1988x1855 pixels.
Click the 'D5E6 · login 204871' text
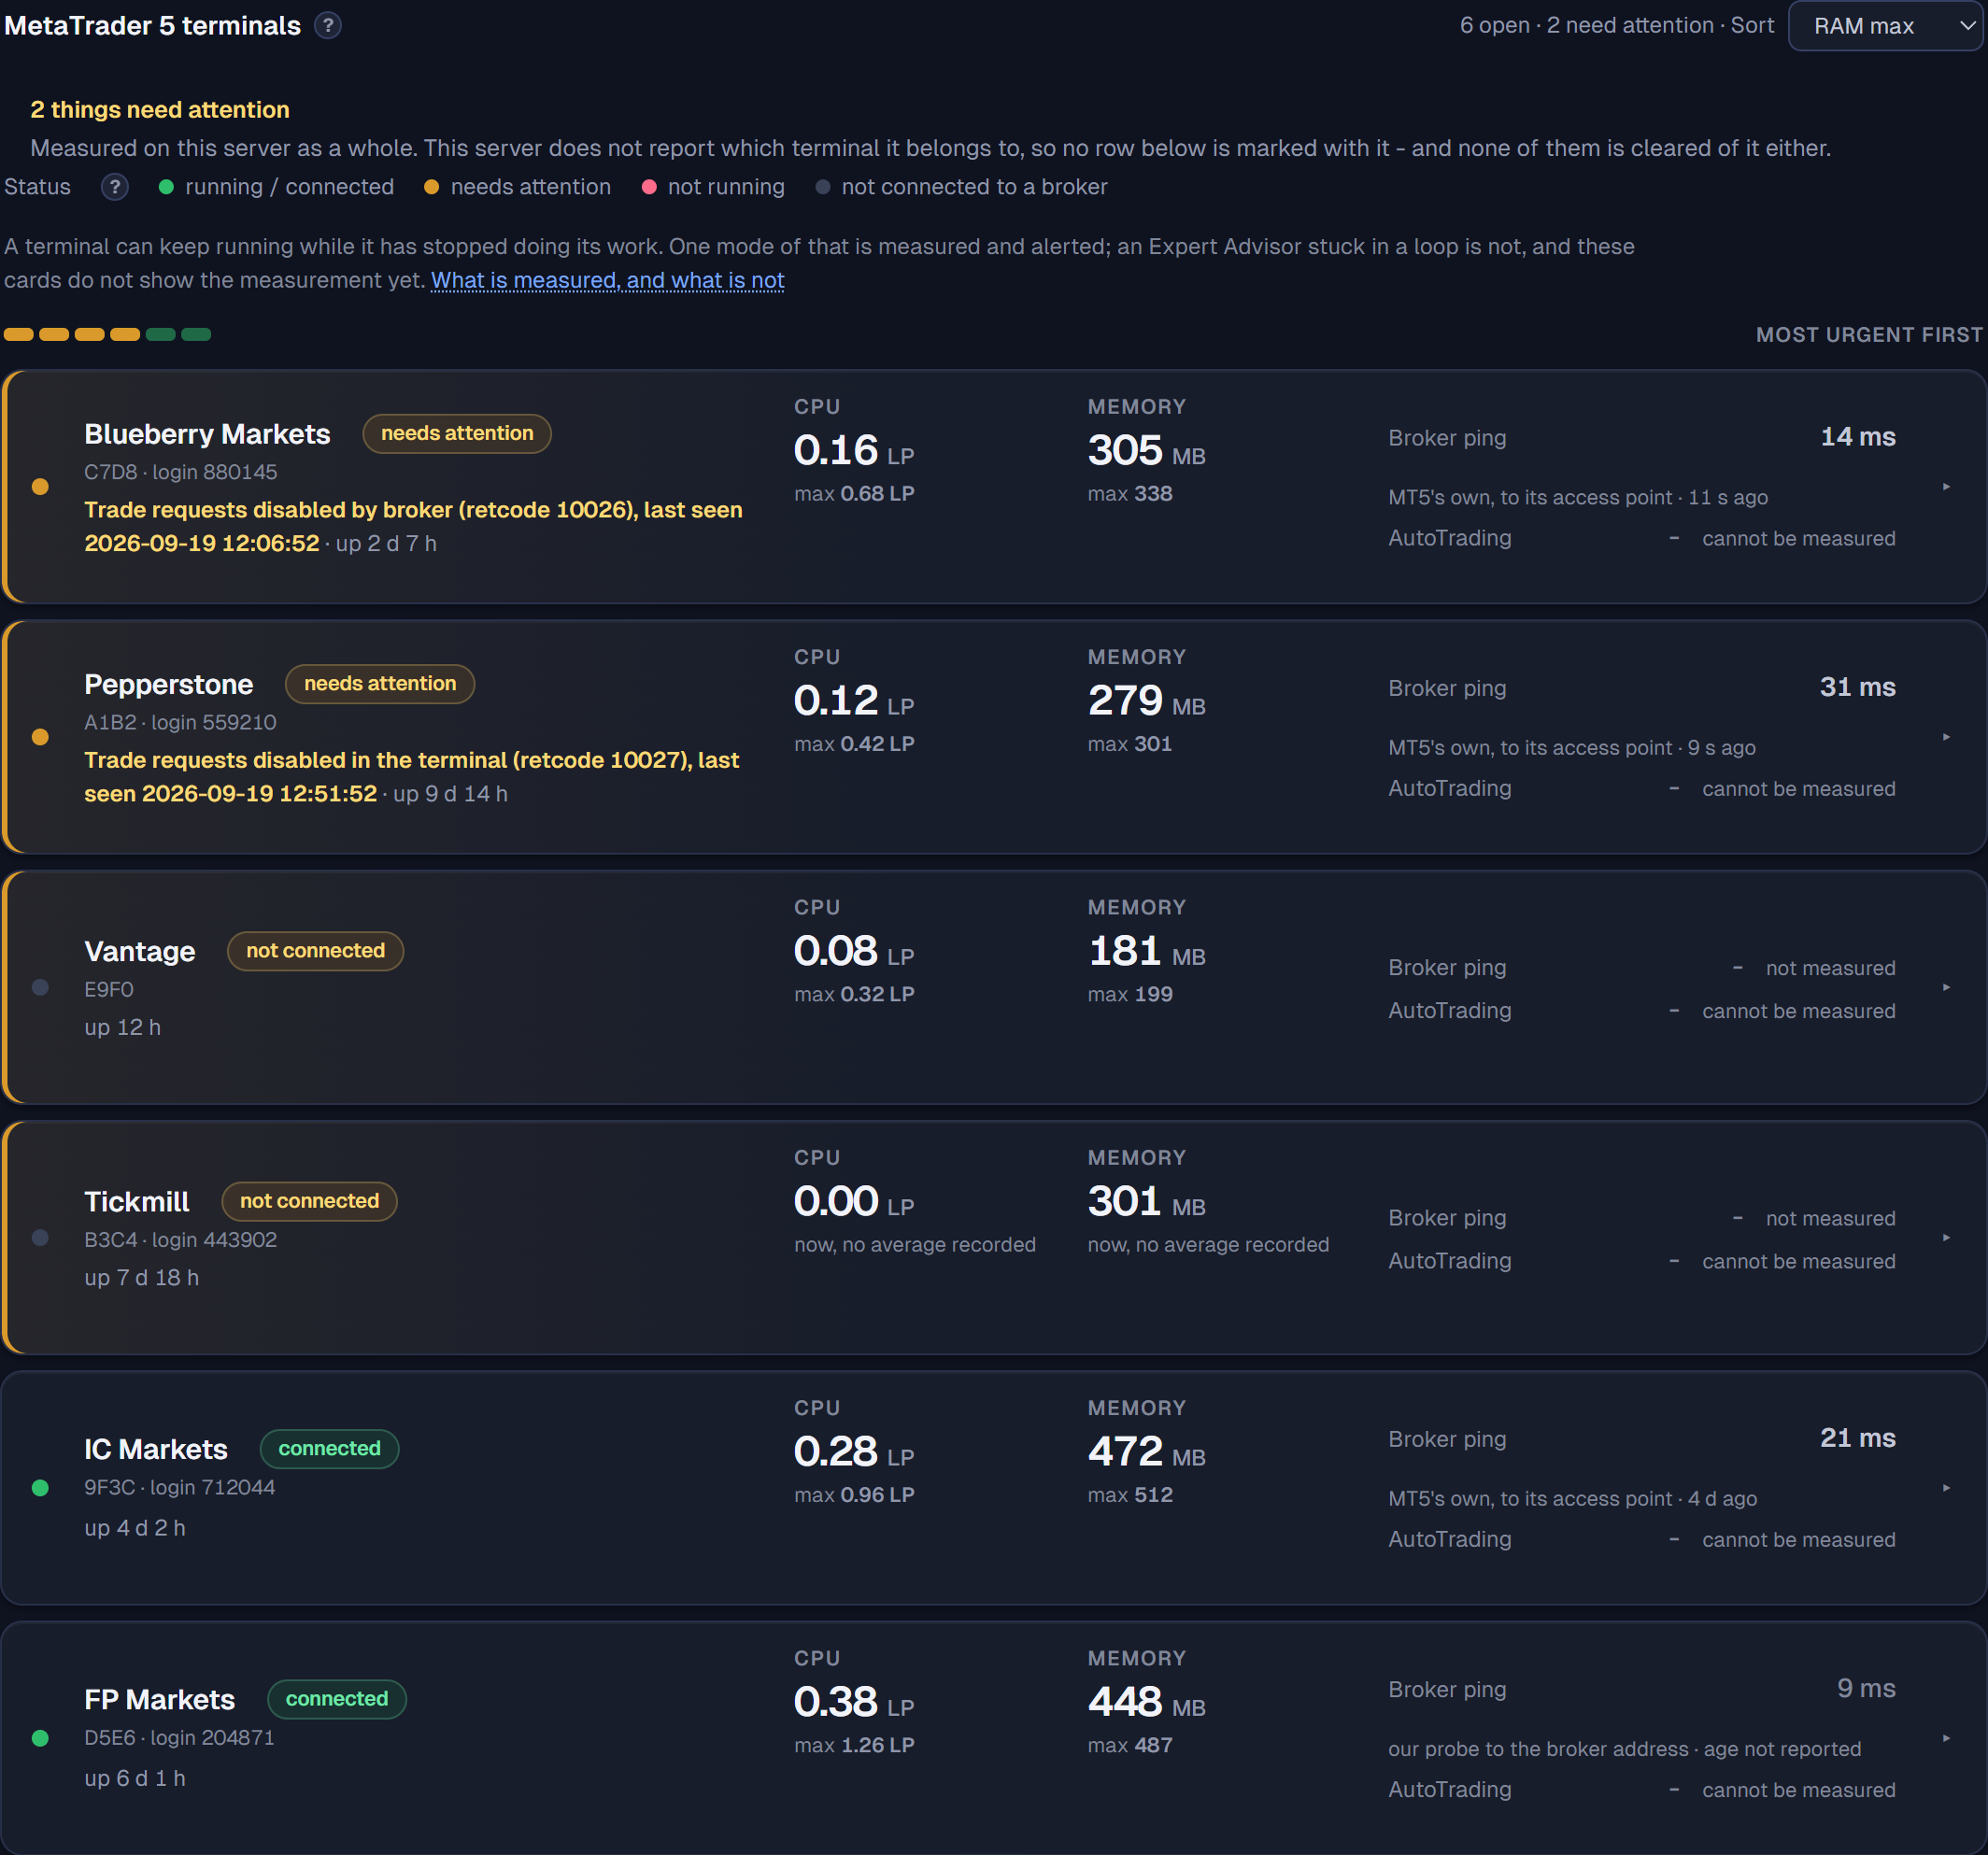[179, 1738]
